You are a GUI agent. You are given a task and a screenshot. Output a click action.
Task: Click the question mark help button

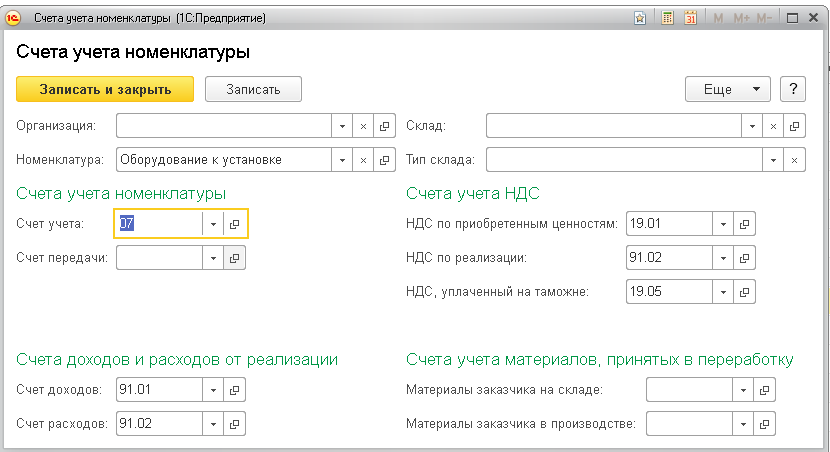click(793, 89)
